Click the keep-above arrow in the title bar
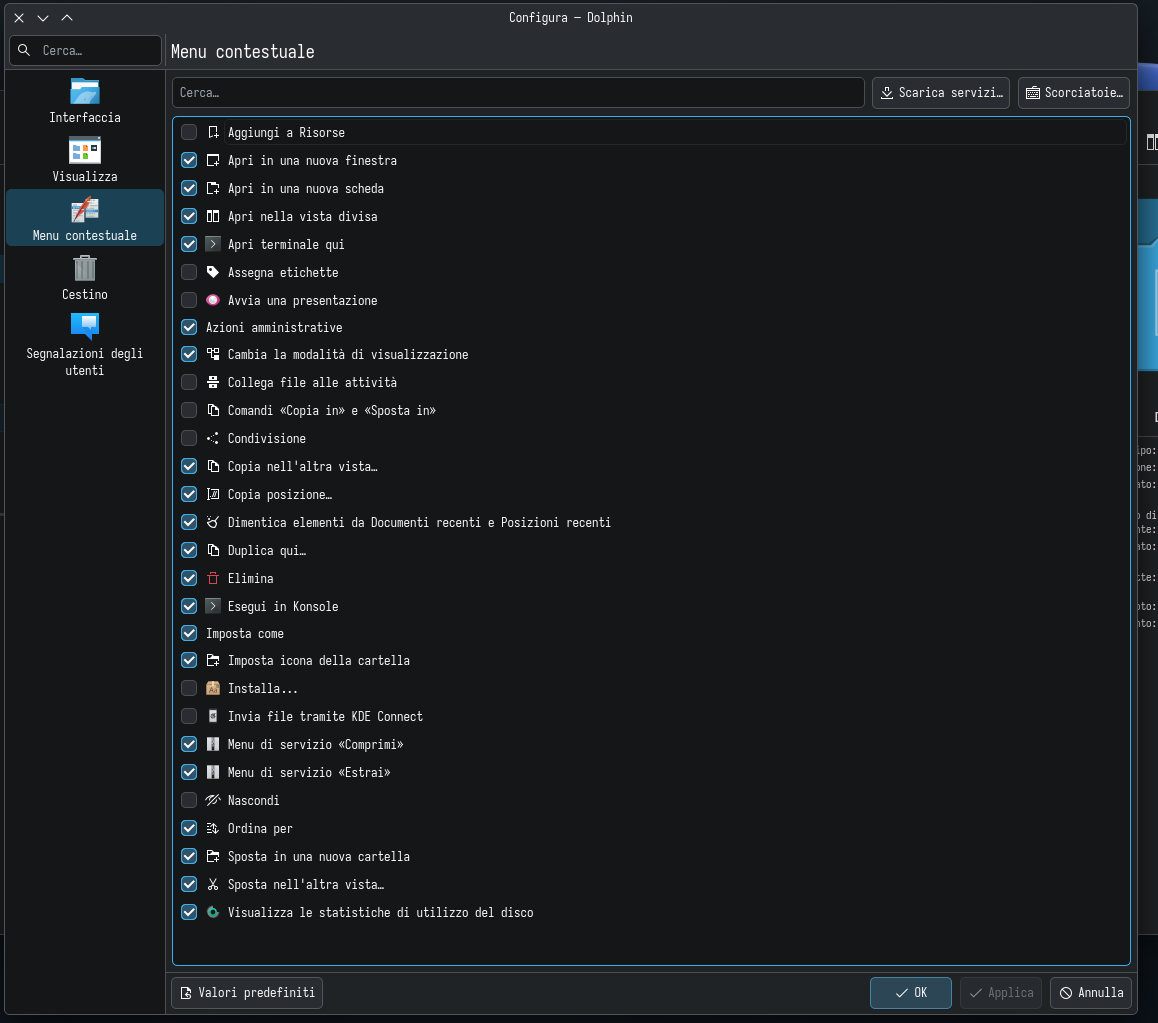This screenshot has height=1023, width=1158. pos(67,18)
